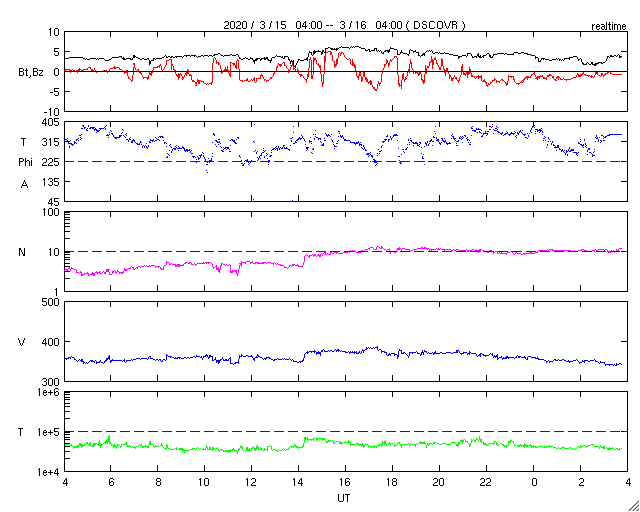Click the "315" tick on the Phi axis
The height and width of the screenshot is (512, 640).
coord(52,142)
